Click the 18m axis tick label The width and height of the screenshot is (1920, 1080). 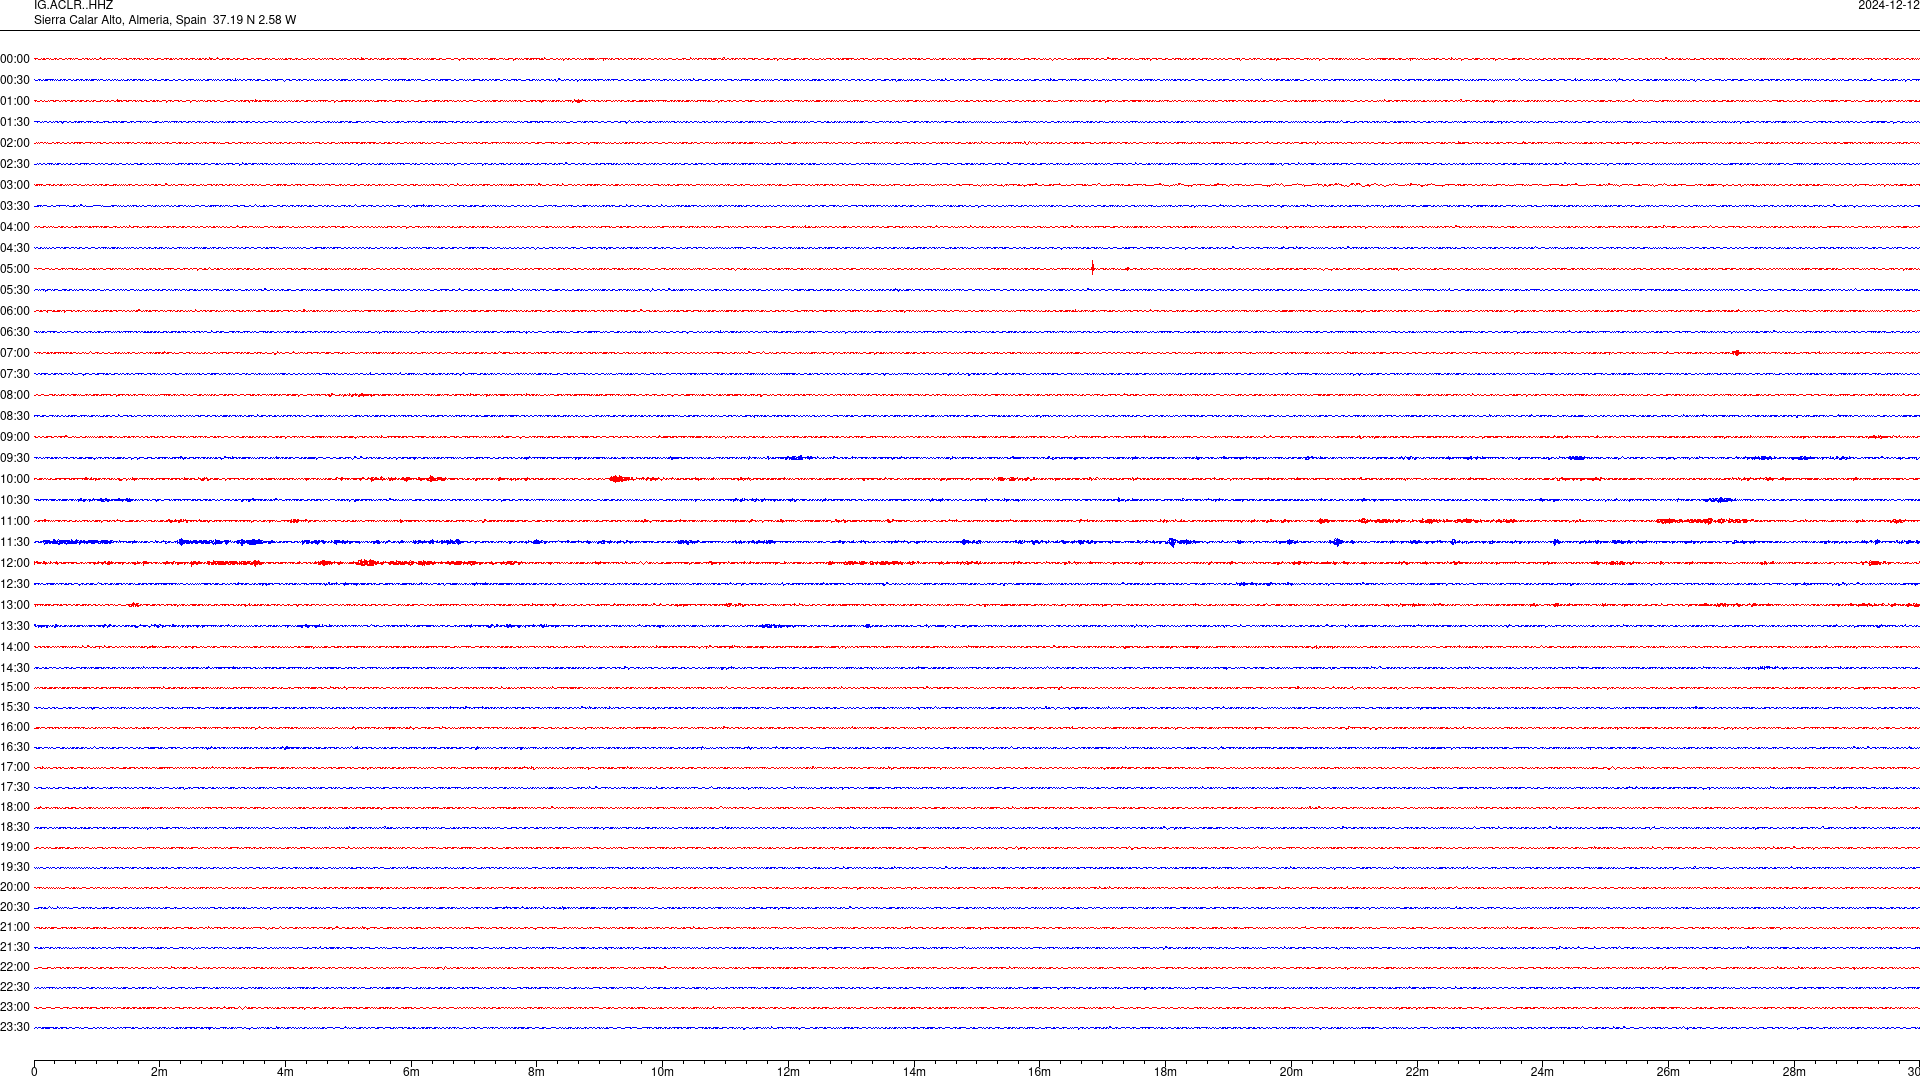click(1165, 1072)
